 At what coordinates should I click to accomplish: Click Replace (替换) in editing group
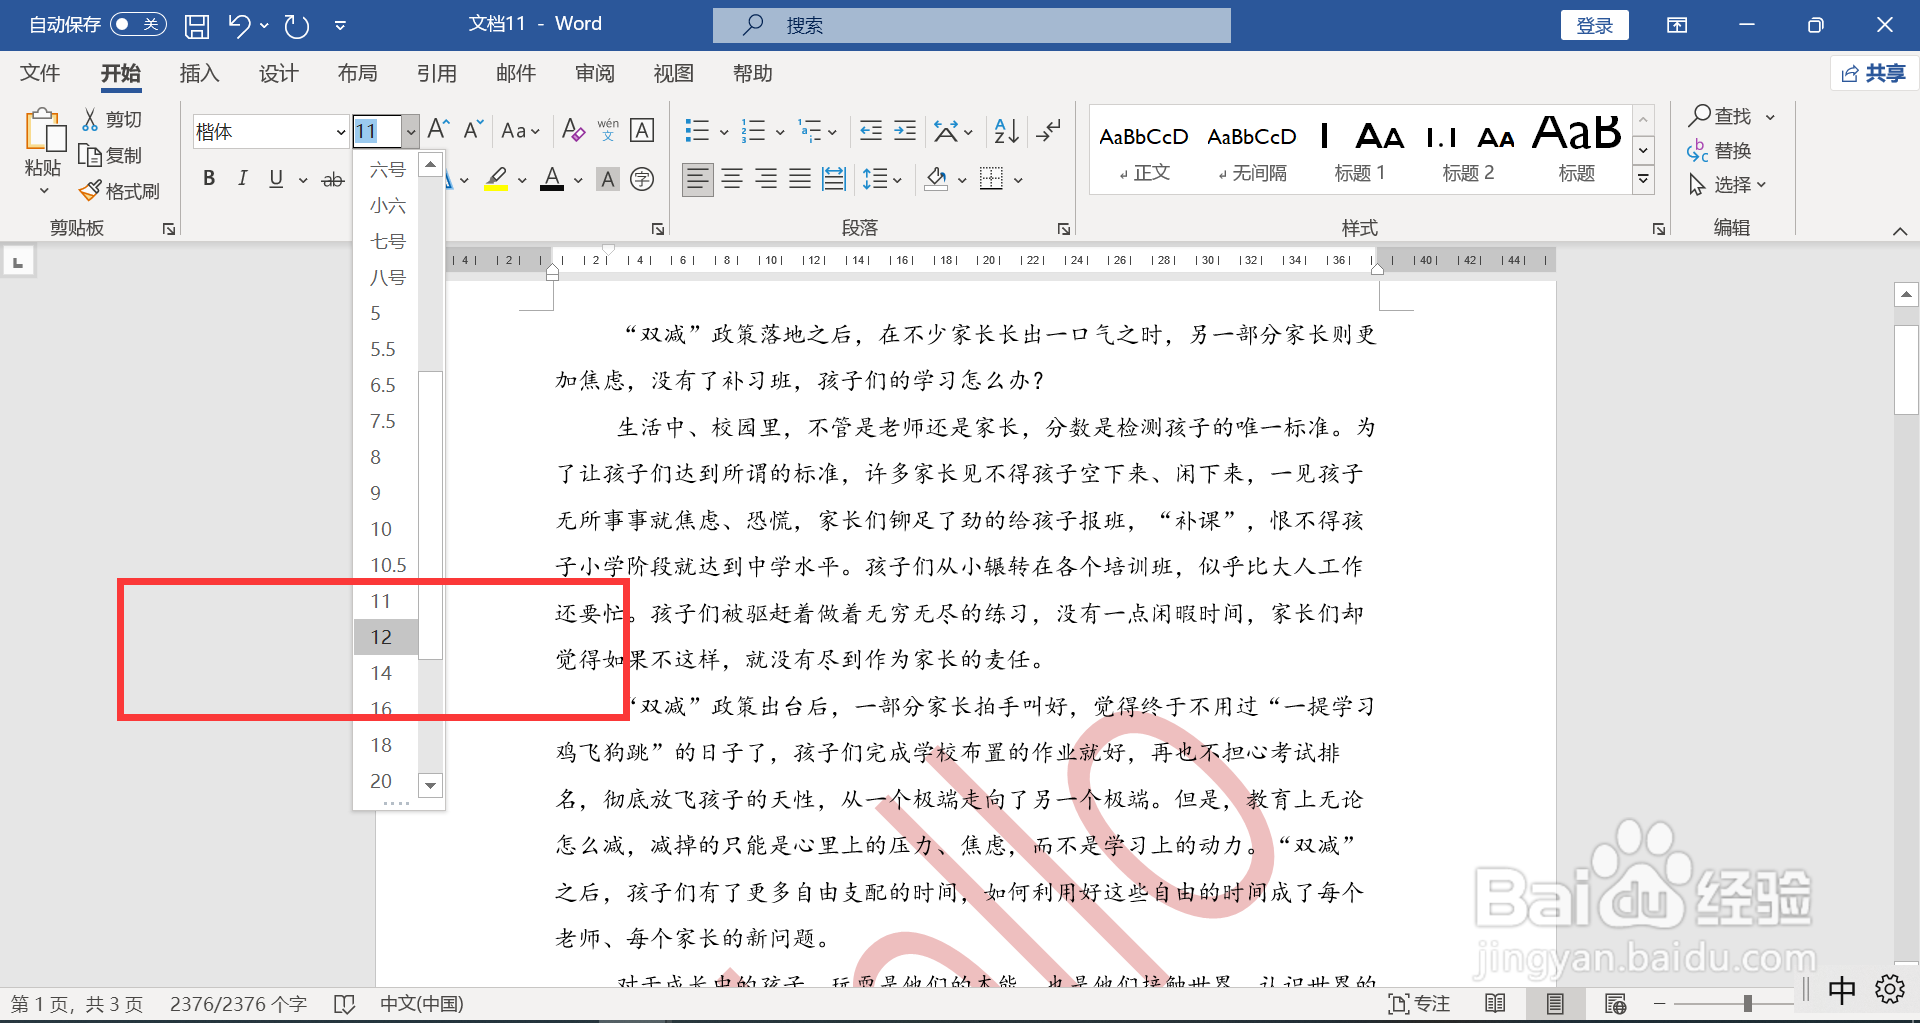[x=1720, y=151]
